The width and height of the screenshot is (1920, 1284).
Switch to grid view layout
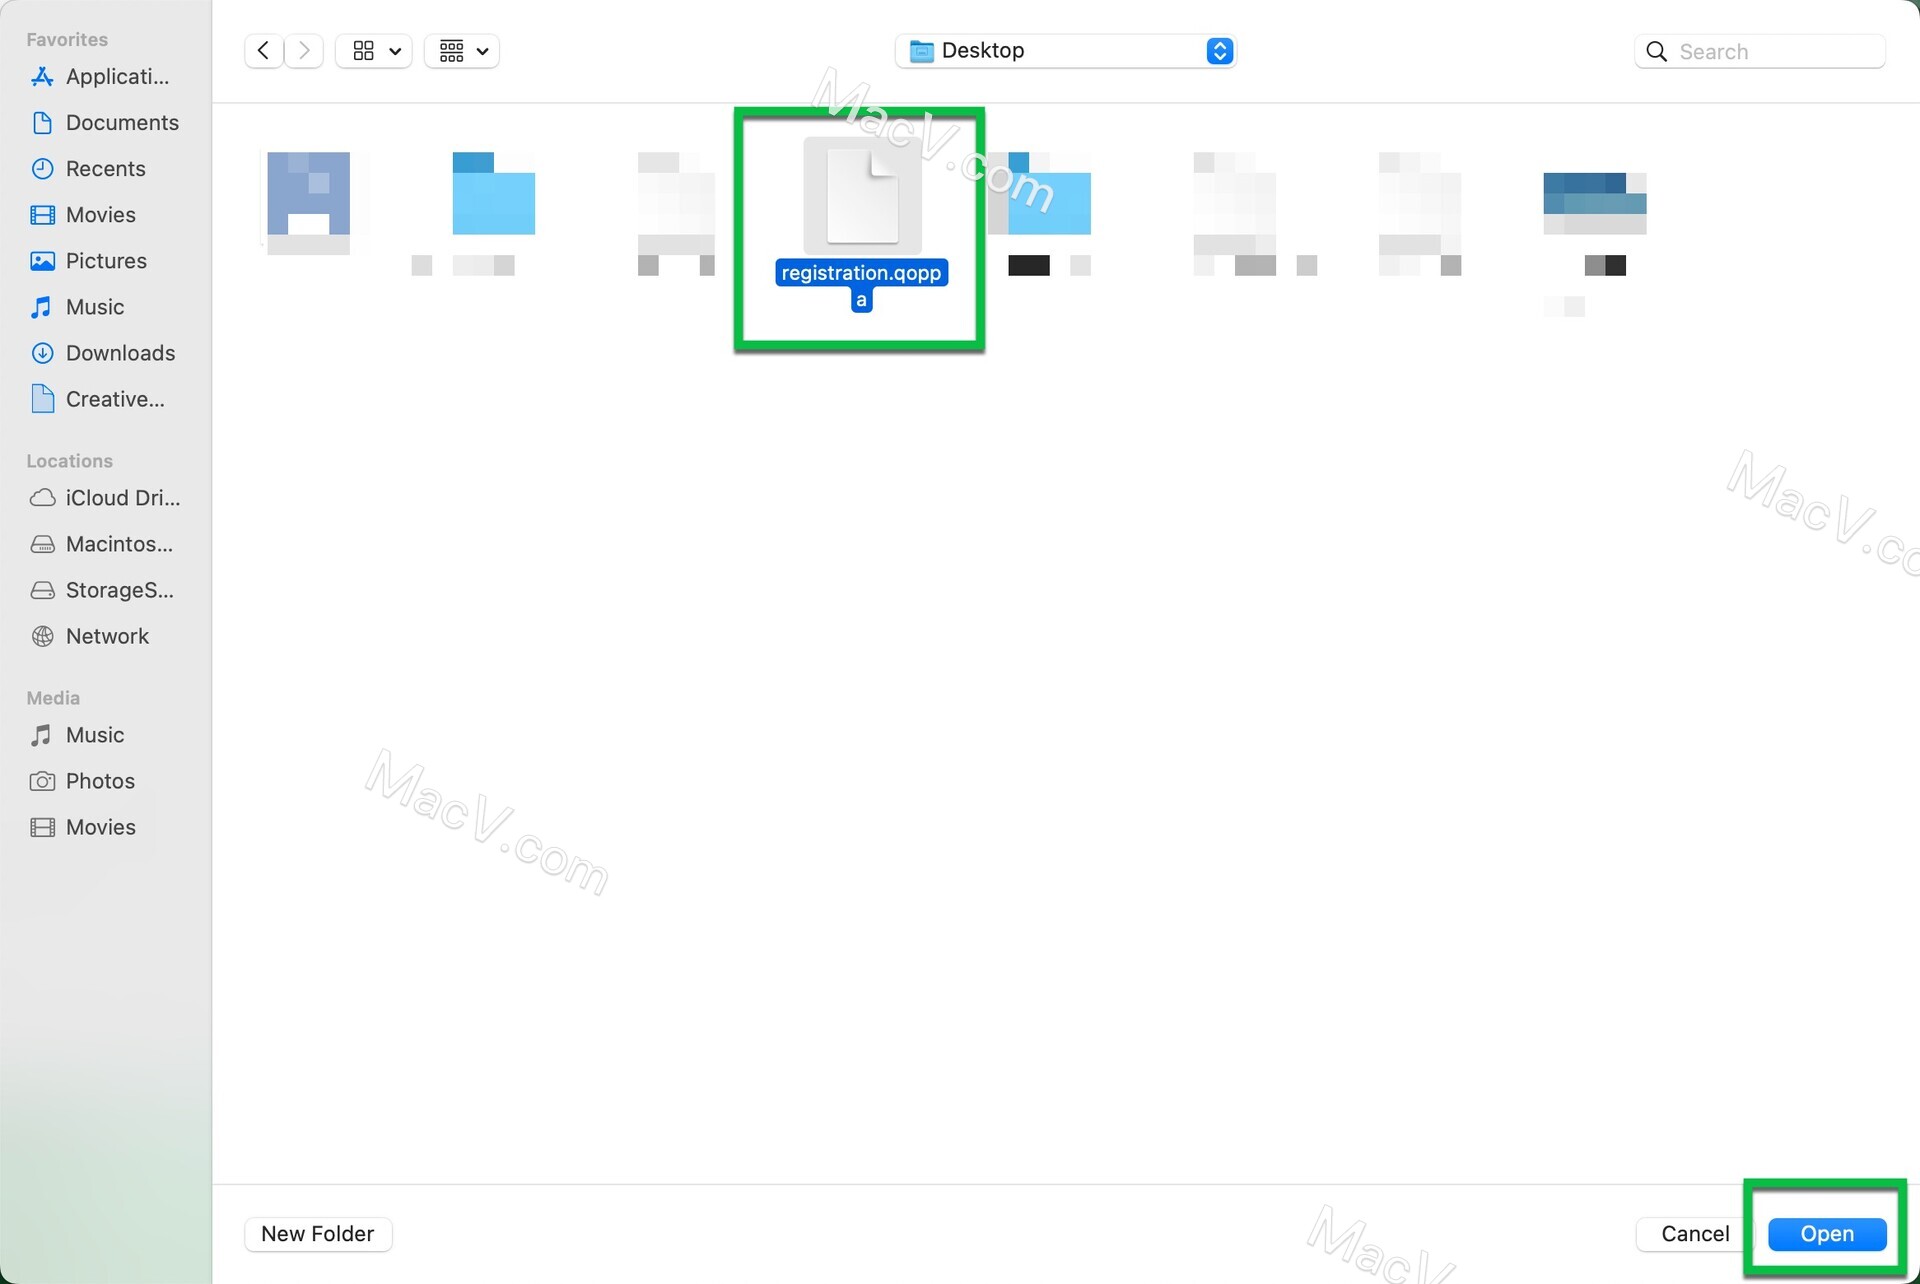[363, 50]
